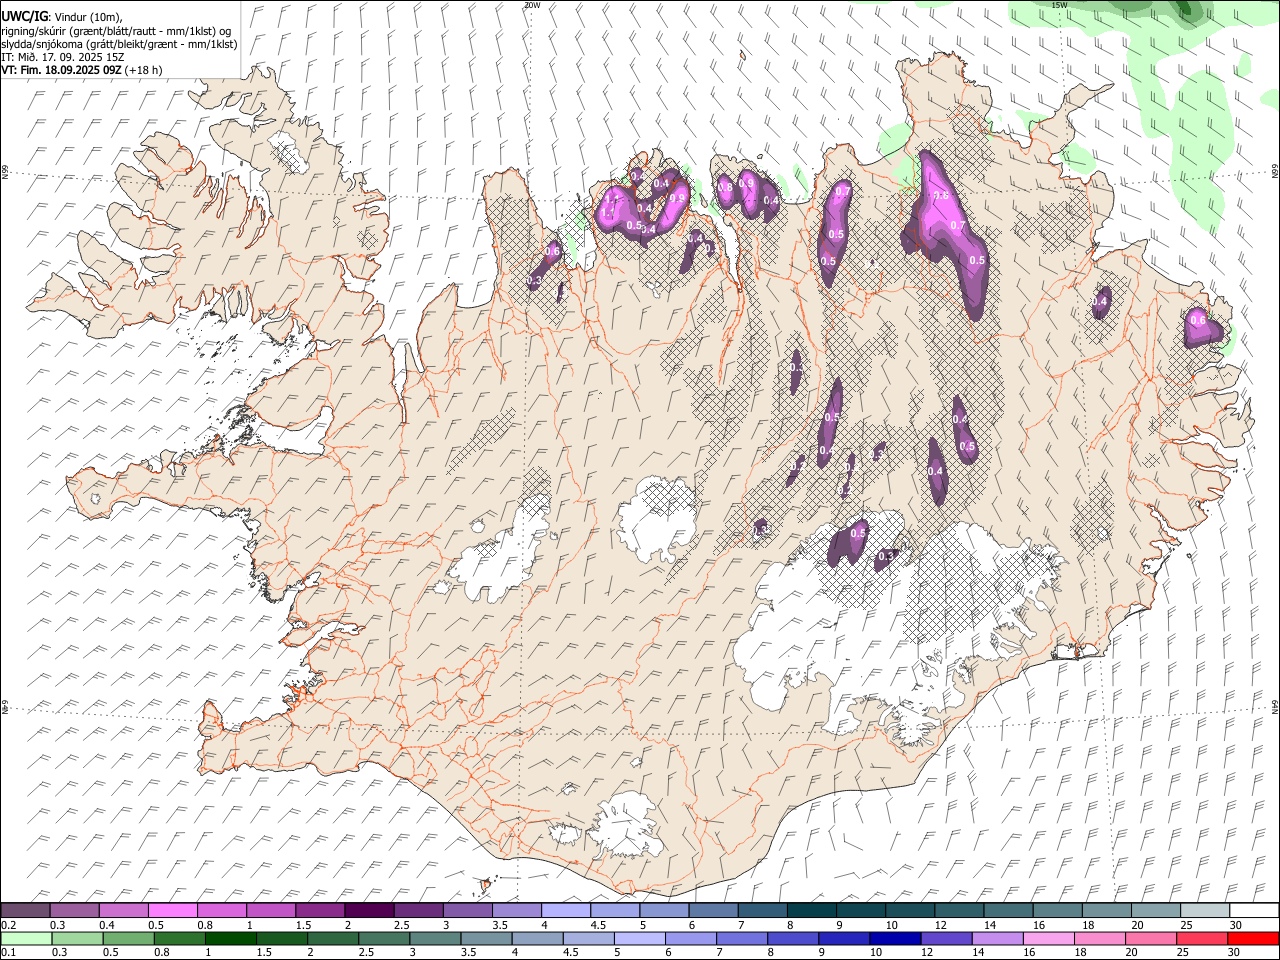
Task: Pick the lower legend swatch from 2 to 2.5
Action: click(333, 938)
